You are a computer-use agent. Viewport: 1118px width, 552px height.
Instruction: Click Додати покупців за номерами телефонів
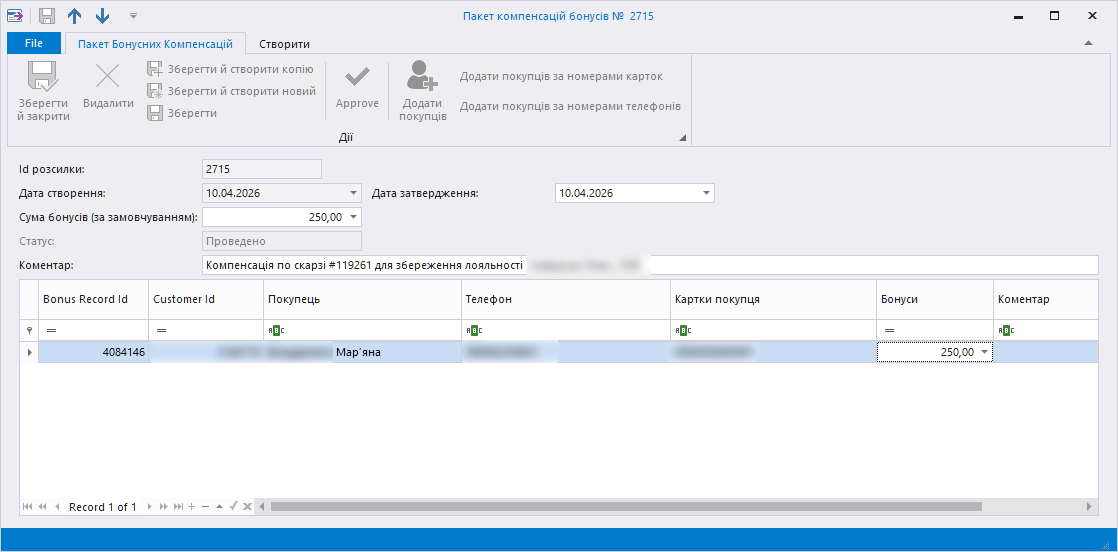pyautogui.click(x=570, y=106)
